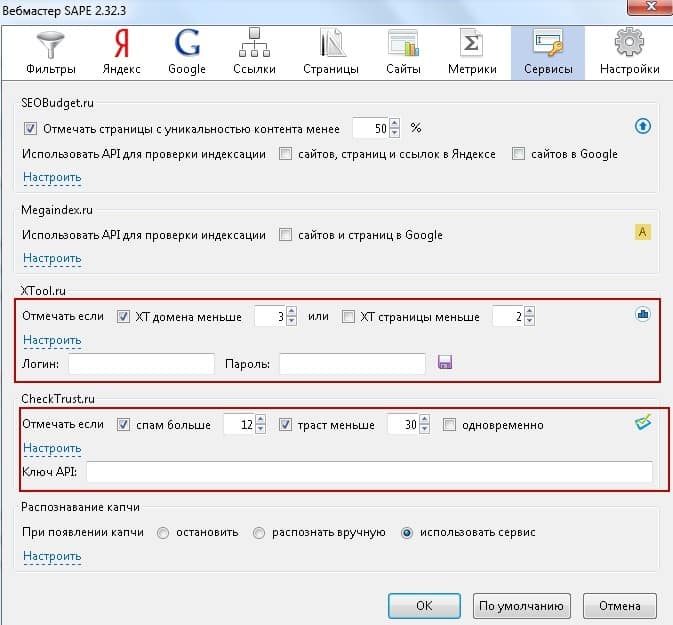Toggle XT домена меньше checkbox
The width and height of the screenshot is (673, 625).
click(123, 316)
